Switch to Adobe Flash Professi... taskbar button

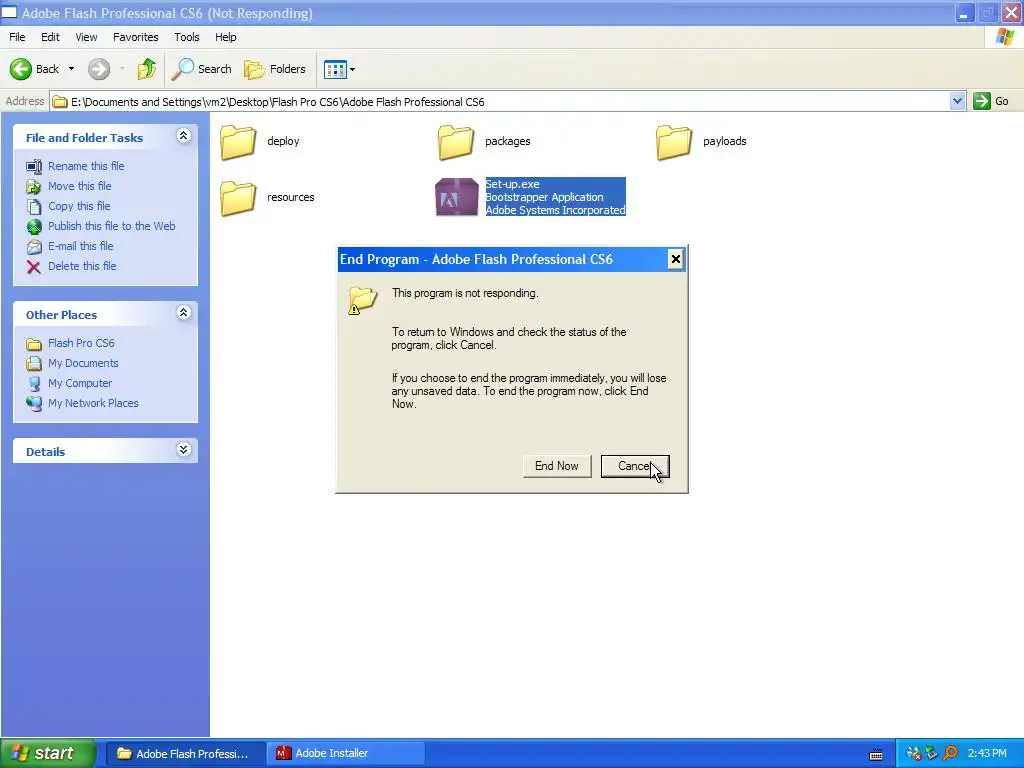185,754
